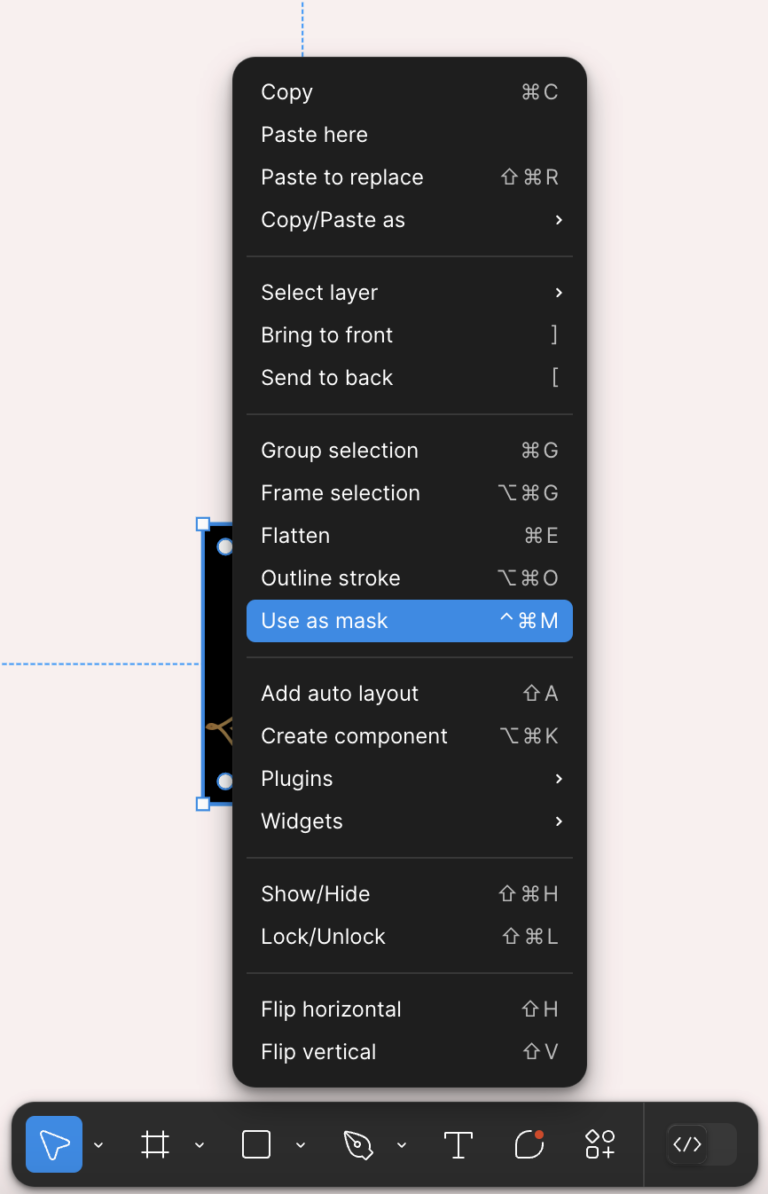
Task: Expand the Move tool options chevron
Action: pos(98,1144)
